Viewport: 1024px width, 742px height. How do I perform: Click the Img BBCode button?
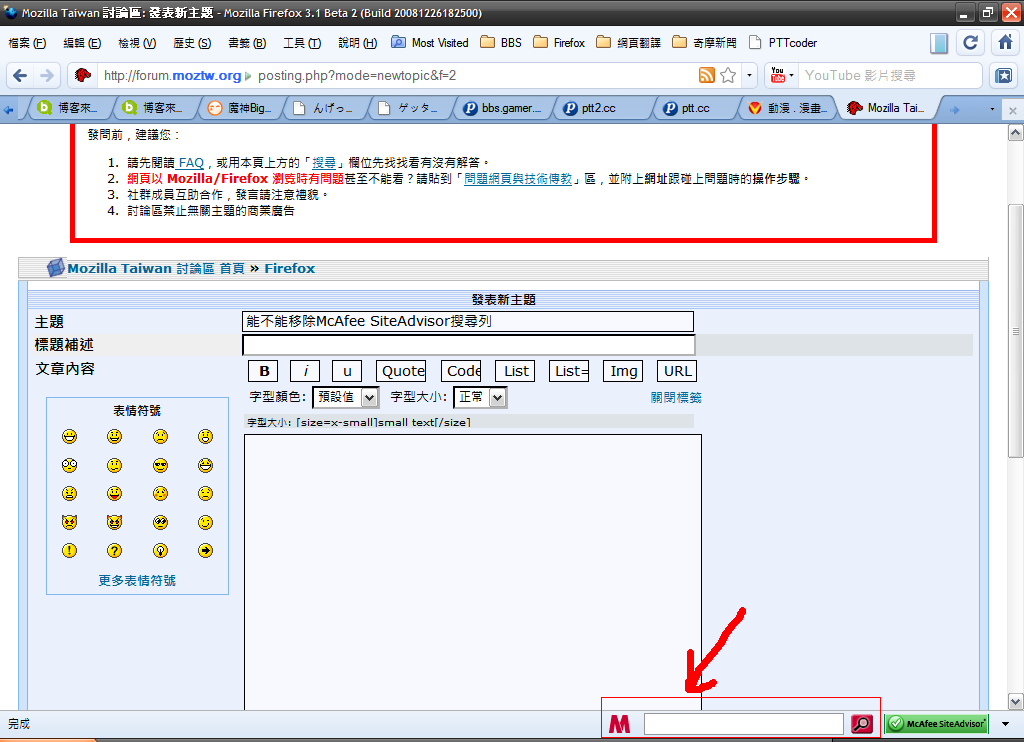[623, 371]
